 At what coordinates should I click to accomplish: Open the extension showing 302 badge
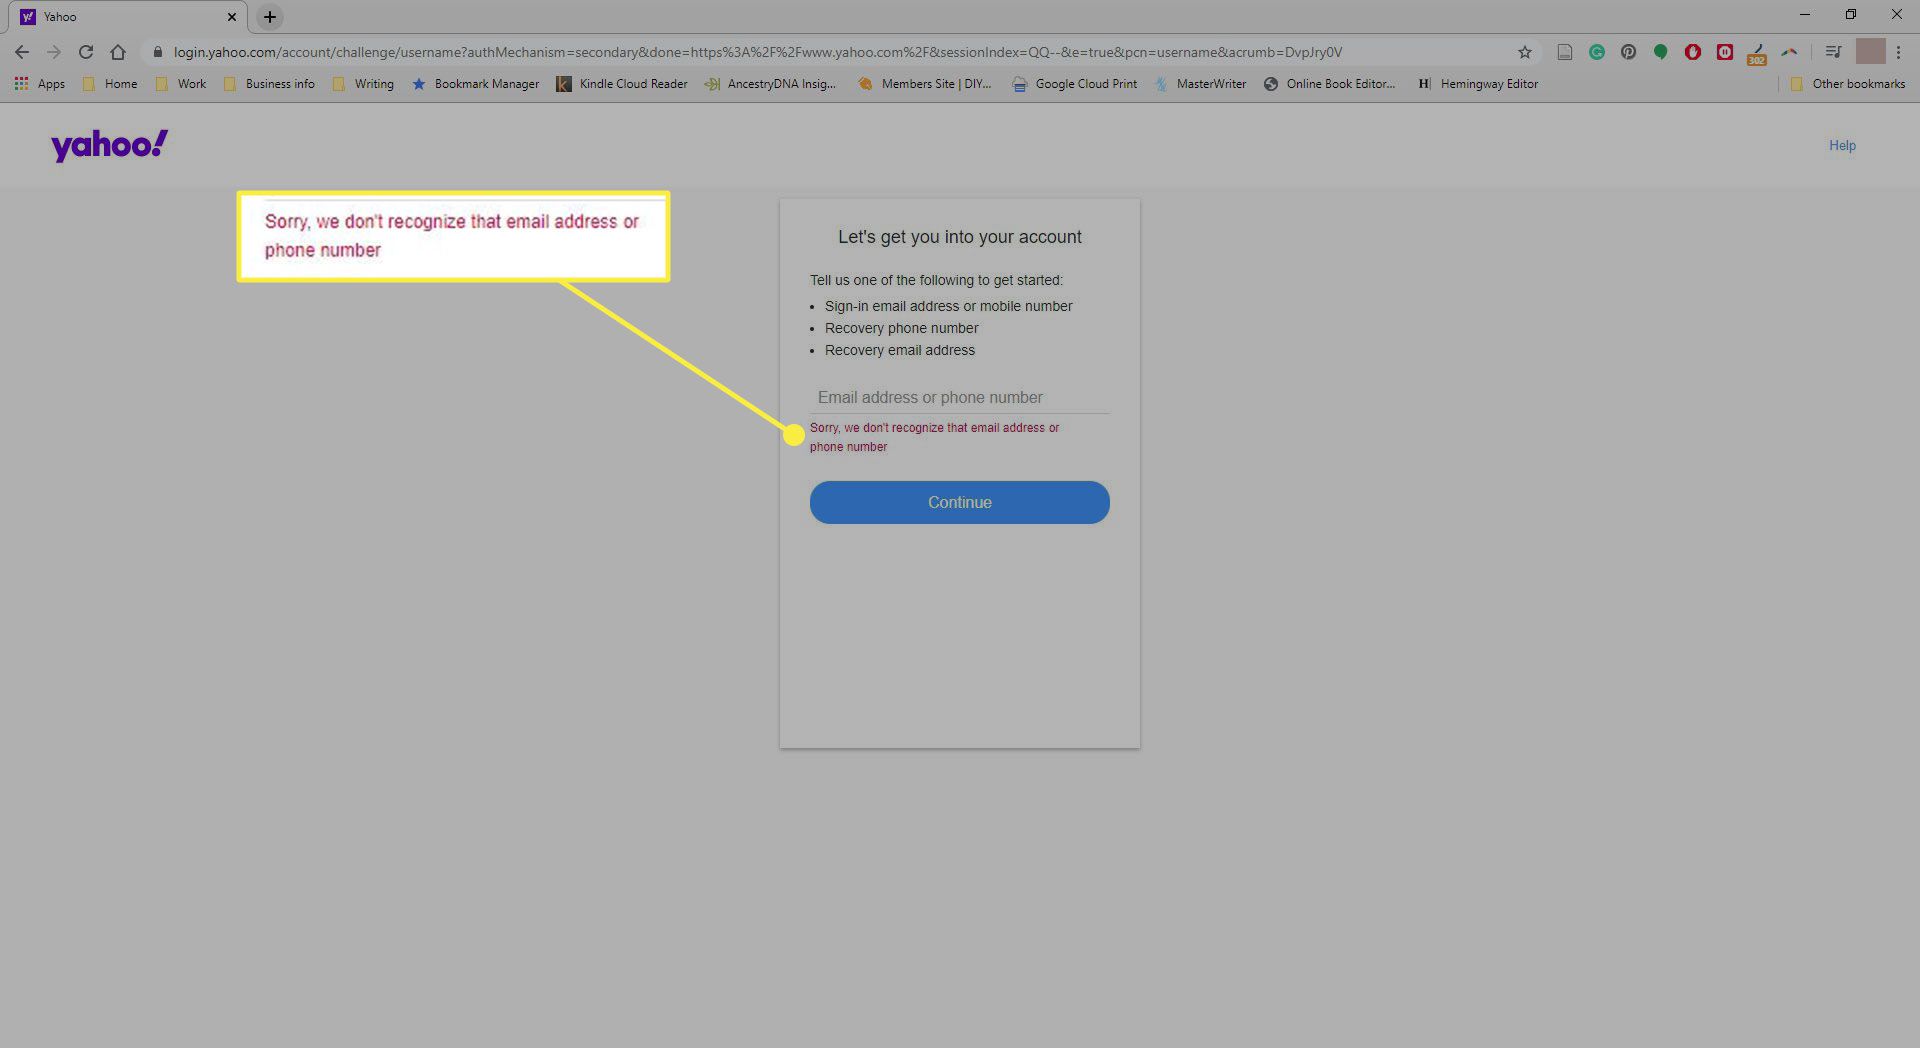(x=1757, y=54)
